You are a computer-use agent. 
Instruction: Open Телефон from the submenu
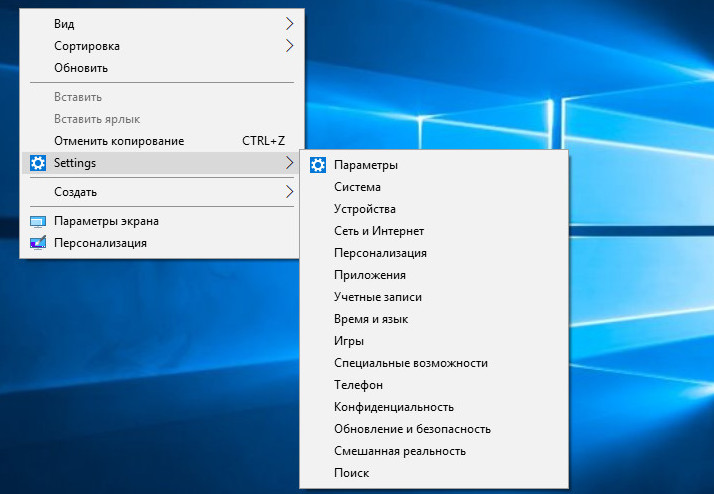pos(434,385)
